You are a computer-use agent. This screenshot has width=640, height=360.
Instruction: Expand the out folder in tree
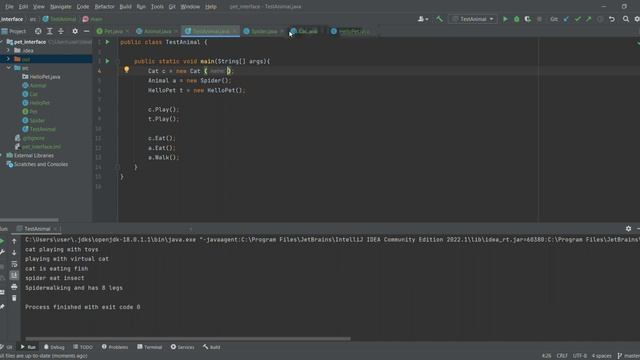pyautogui.click(x=8, y=59)
